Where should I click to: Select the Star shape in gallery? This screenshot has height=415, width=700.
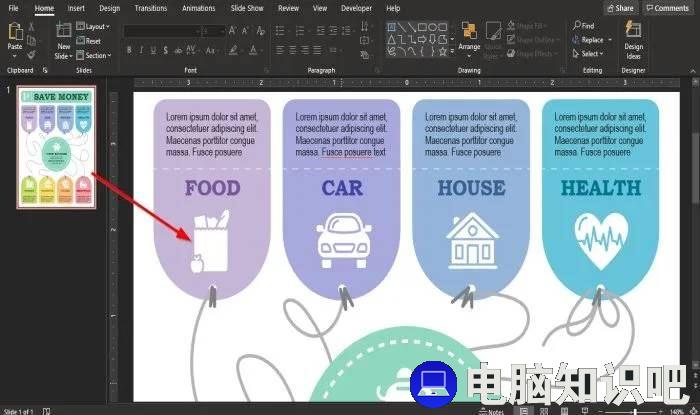(x=442, y=52)
